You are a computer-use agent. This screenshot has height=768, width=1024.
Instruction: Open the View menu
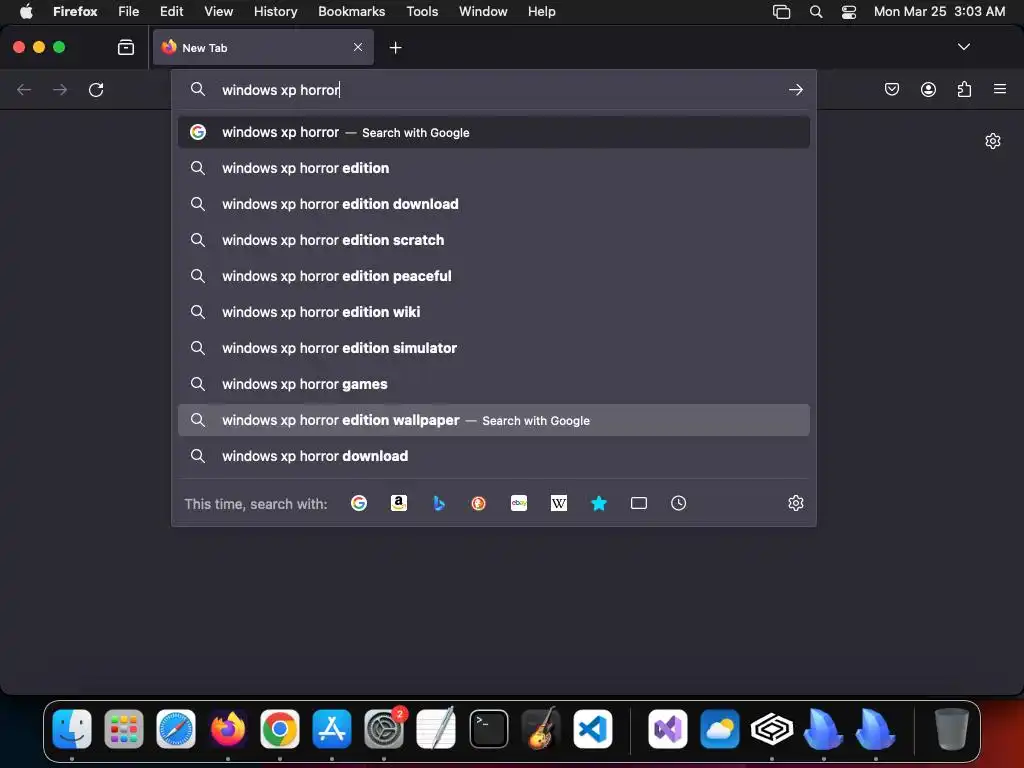point(218,11)
